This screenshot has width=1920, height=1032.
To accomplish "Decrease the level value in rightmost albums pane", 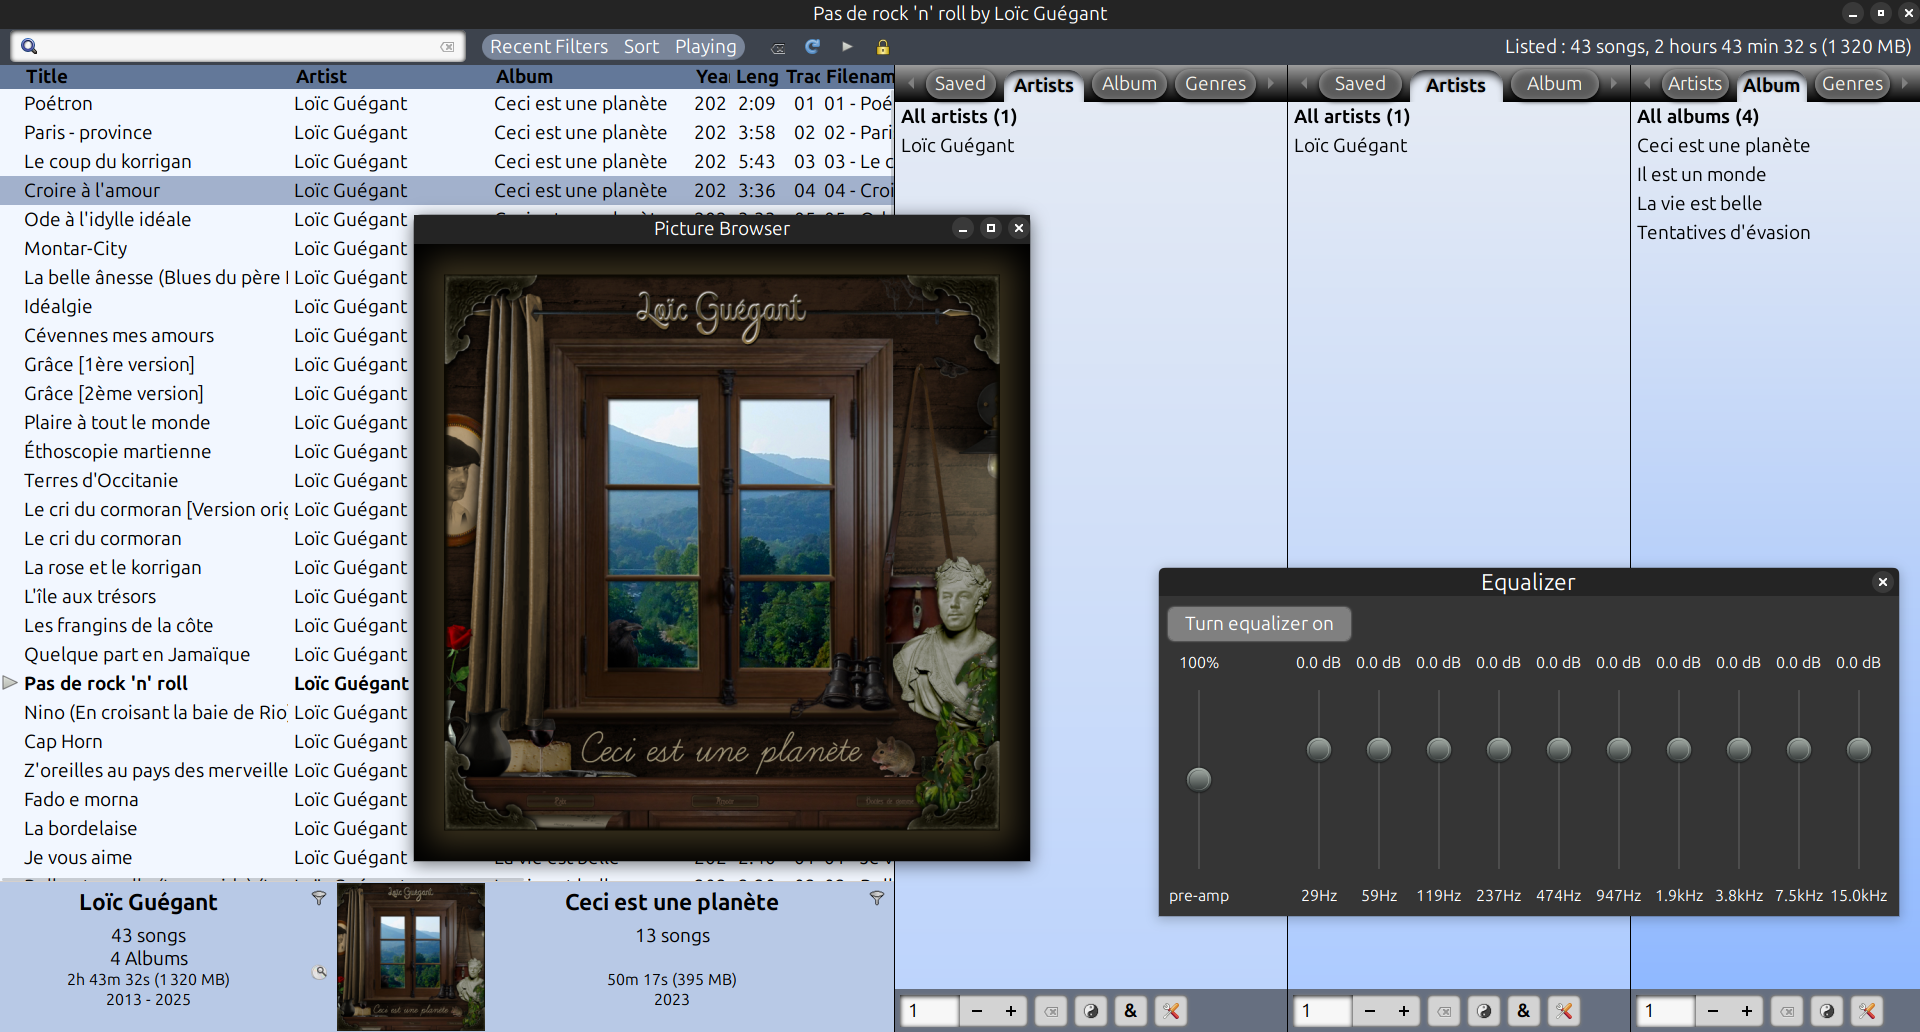I will tap(1713, 1011).
